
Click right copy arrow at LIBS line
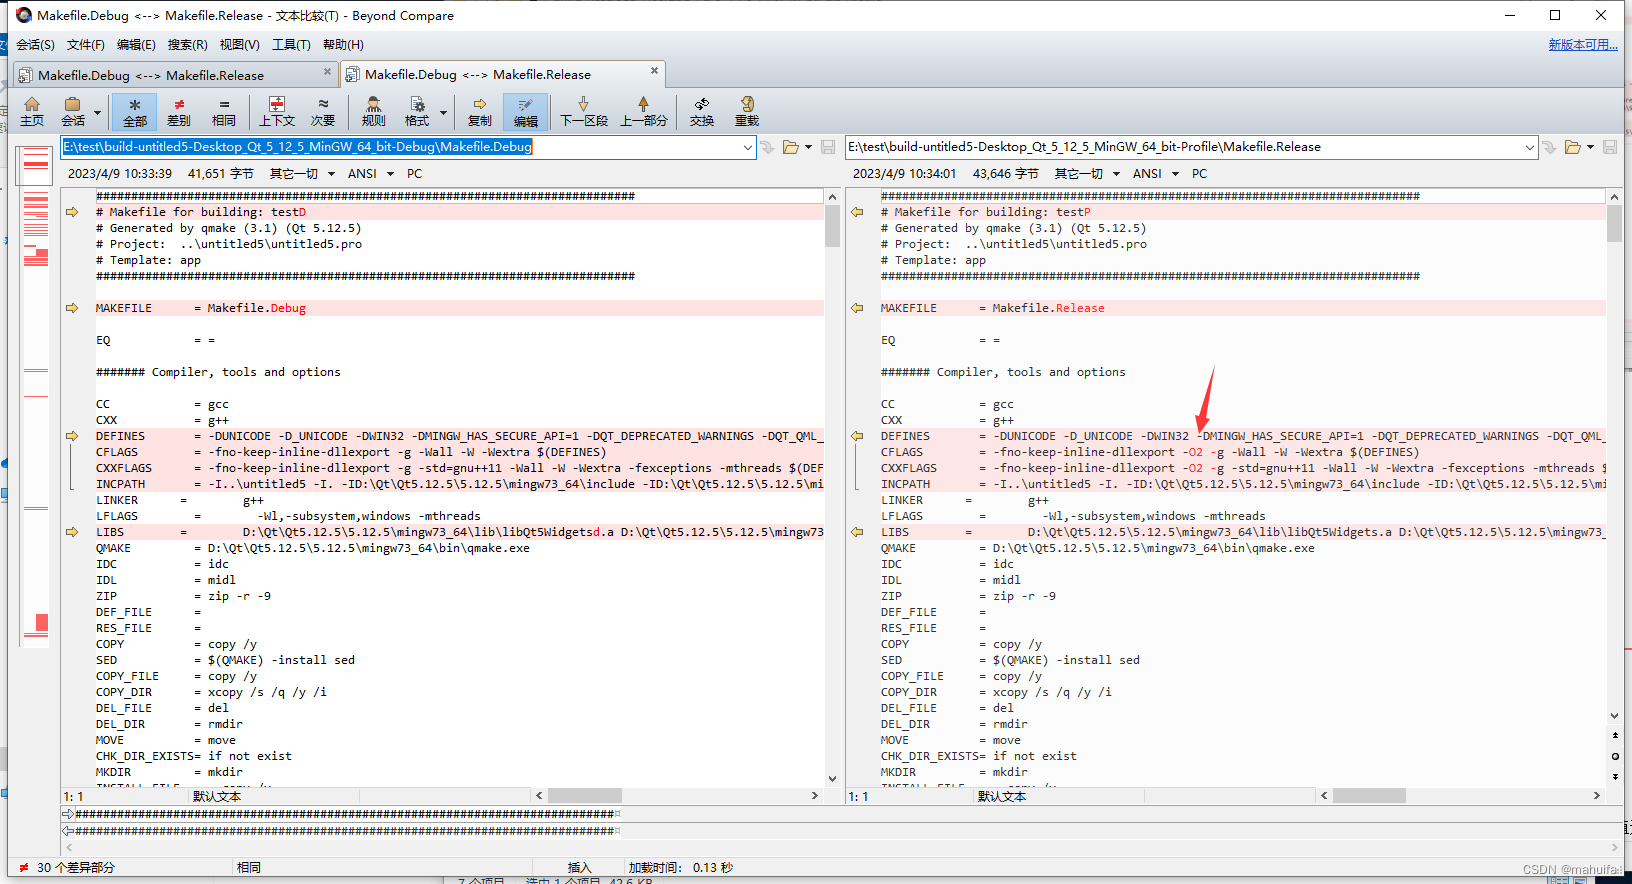857,532
